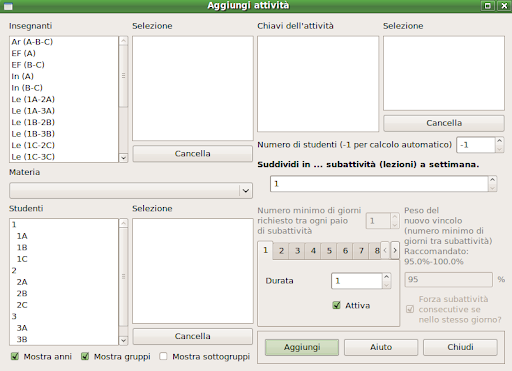Viewport: 512px width, 371px height.
Task: Click the Aggiungi button
Action: pos(302,347)
